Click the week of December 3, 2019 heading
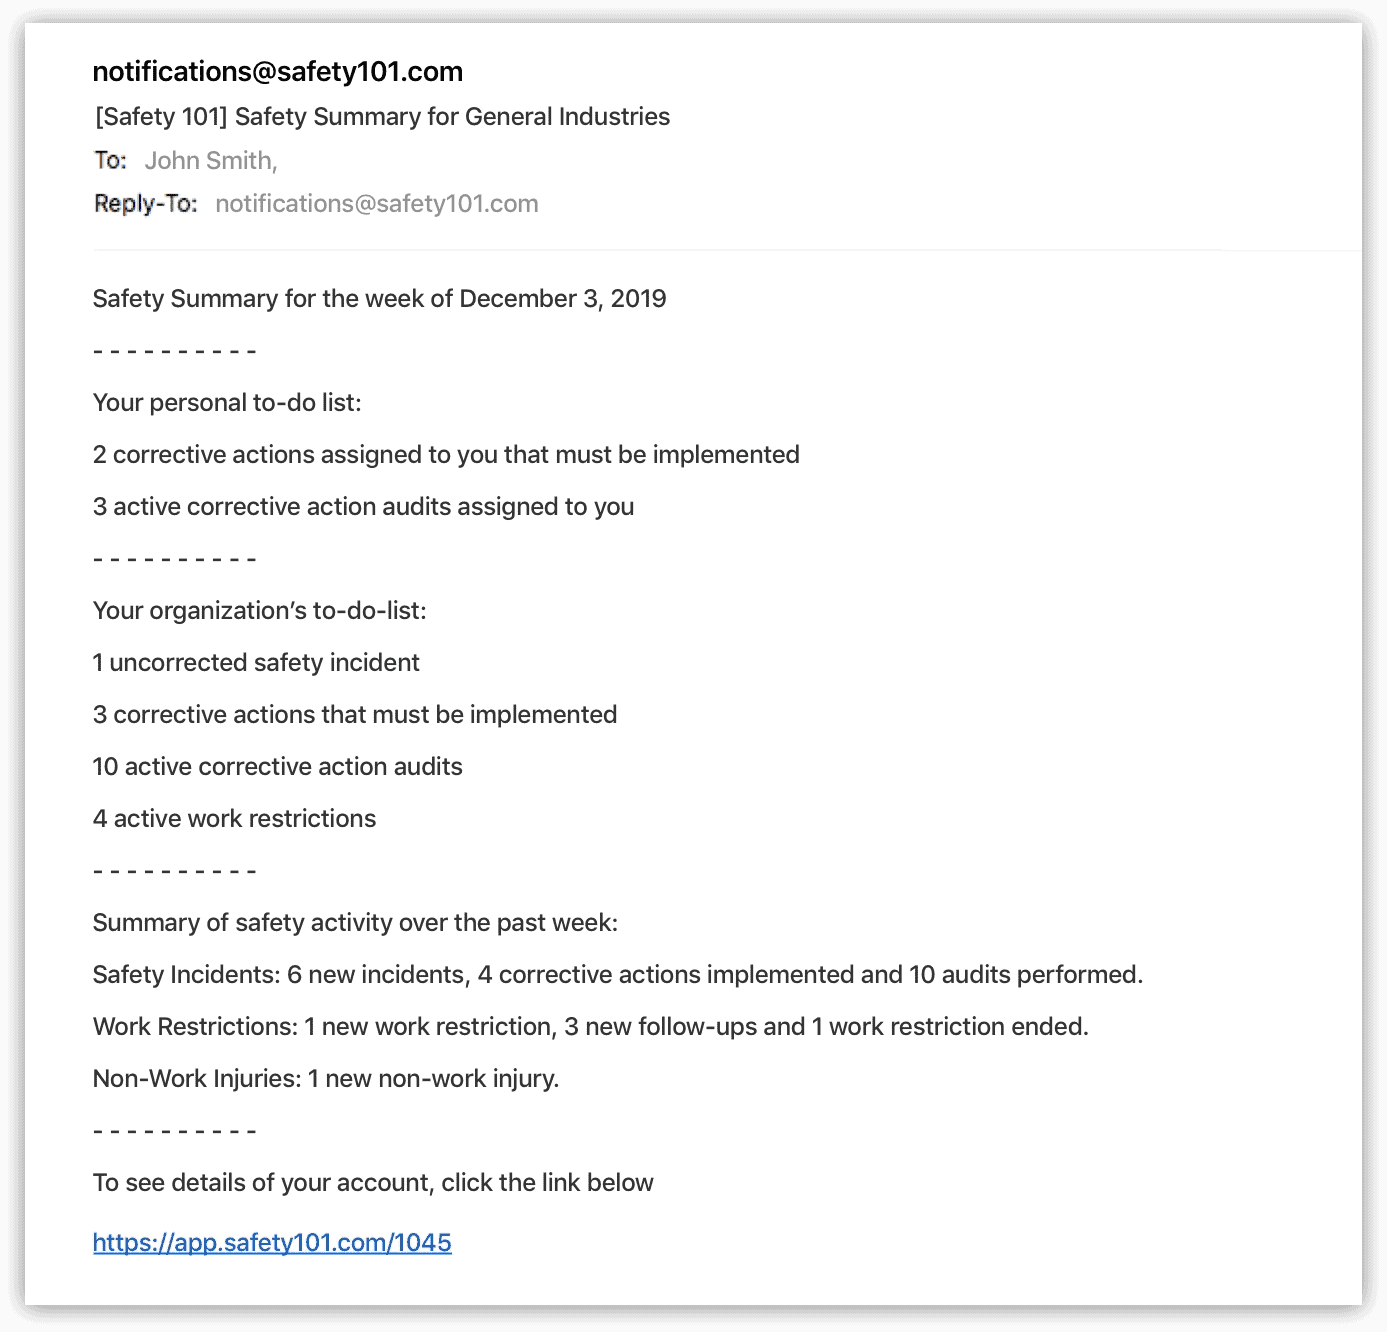The width and height of the screenshot is (1387, 1332). point(379,299)
